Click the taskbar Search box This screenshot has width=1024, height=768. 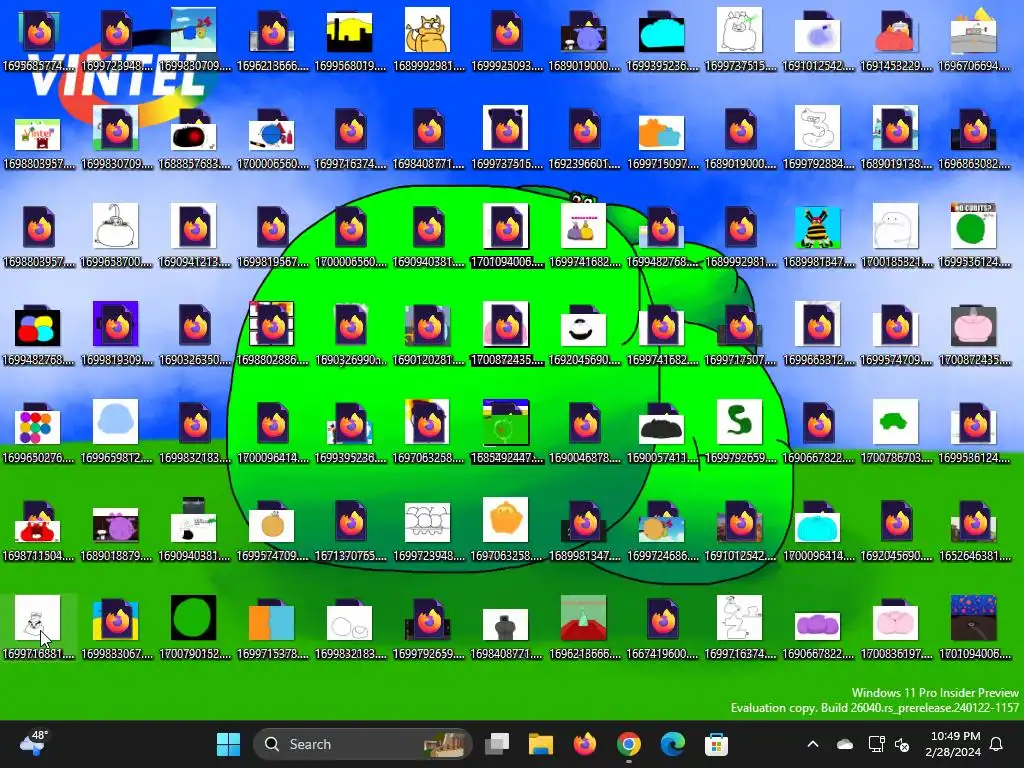click(x=362, y=744)
